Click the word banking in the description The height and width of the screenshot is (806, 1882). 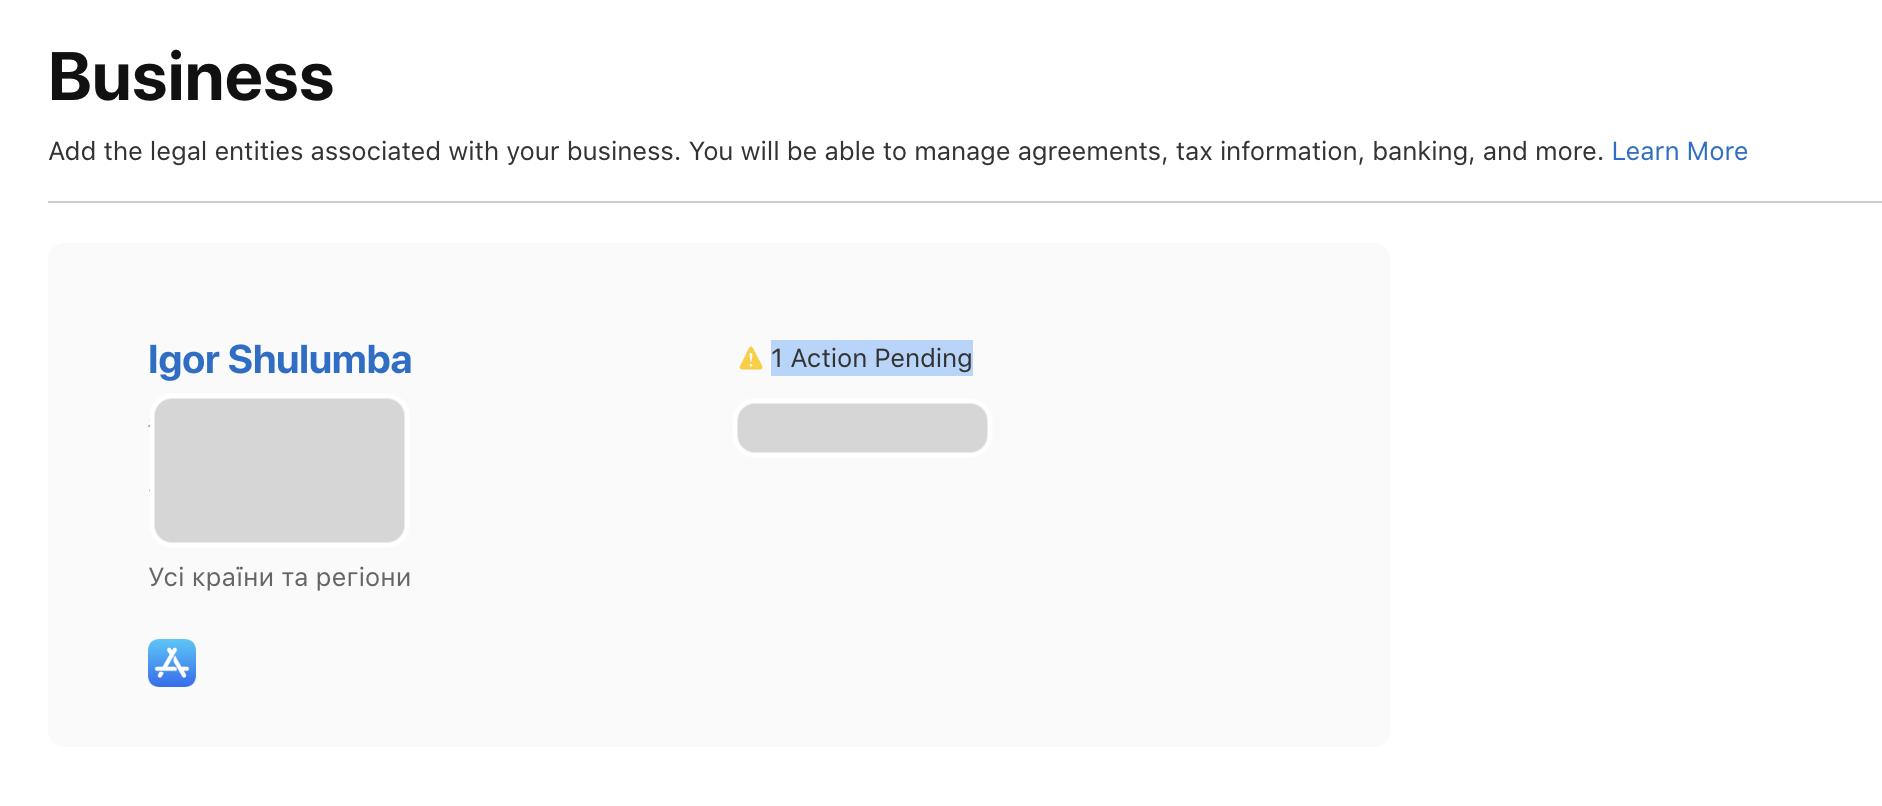(1418, 151)
